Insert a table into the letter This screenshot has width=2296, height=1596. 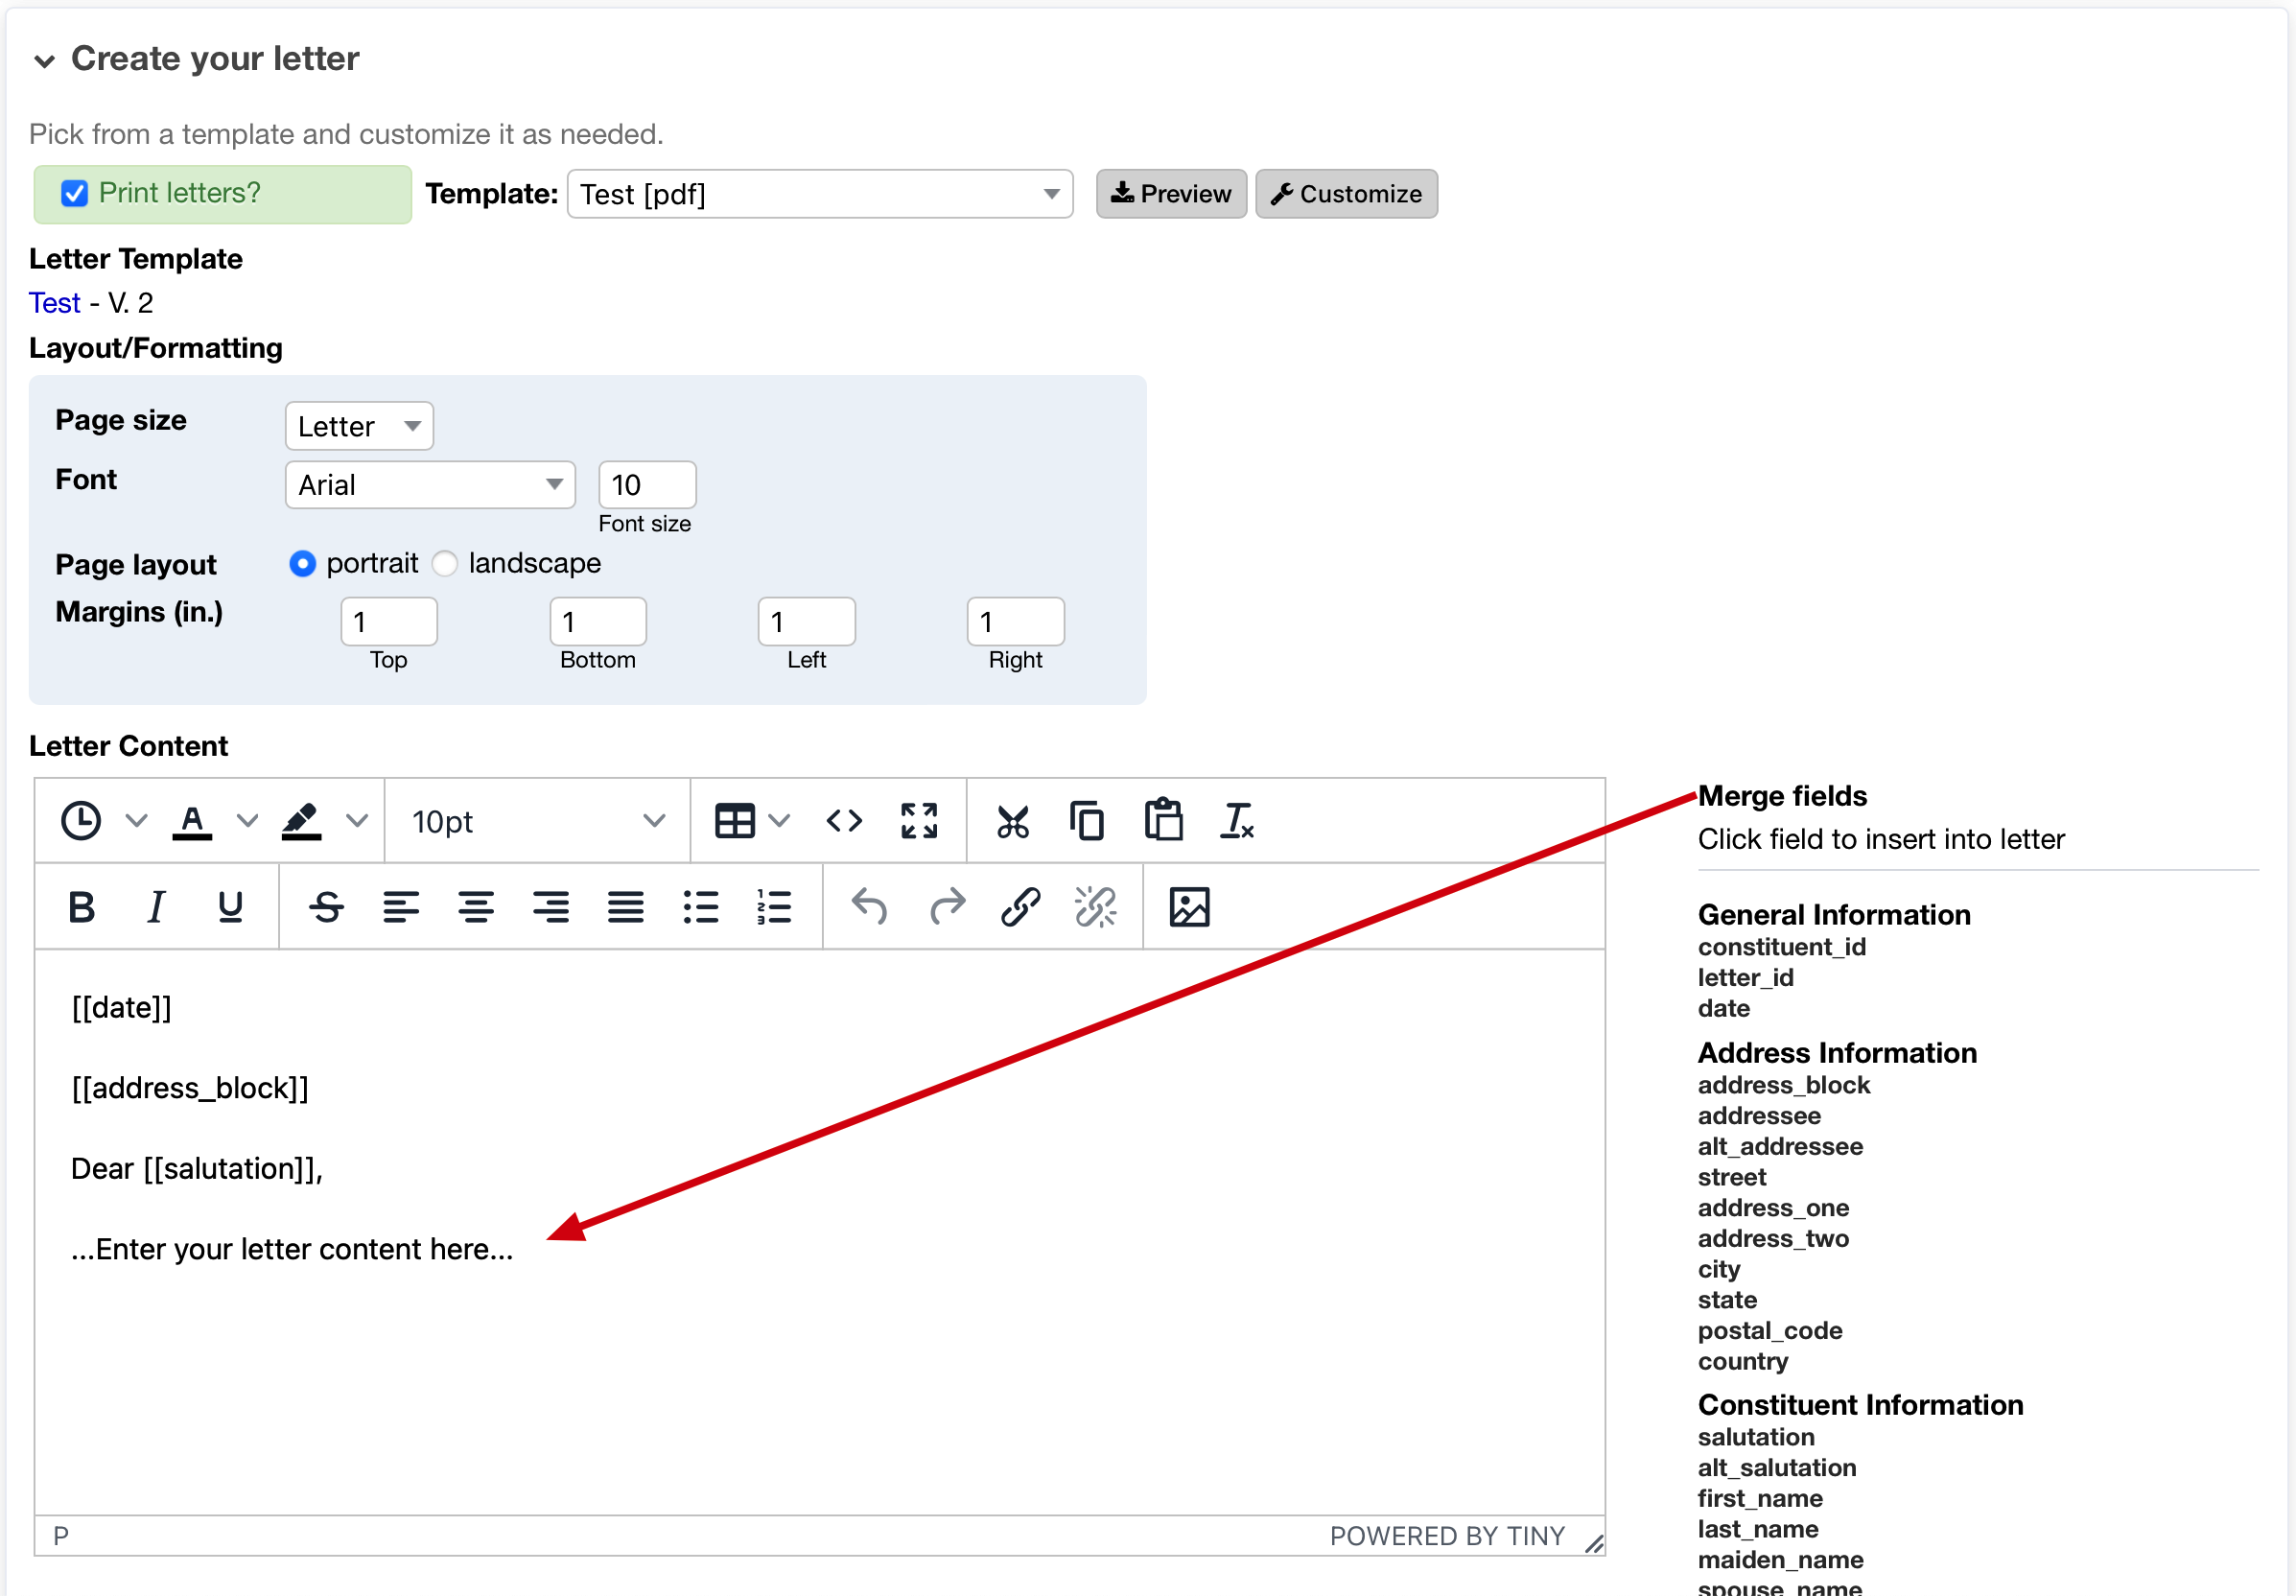735,820
